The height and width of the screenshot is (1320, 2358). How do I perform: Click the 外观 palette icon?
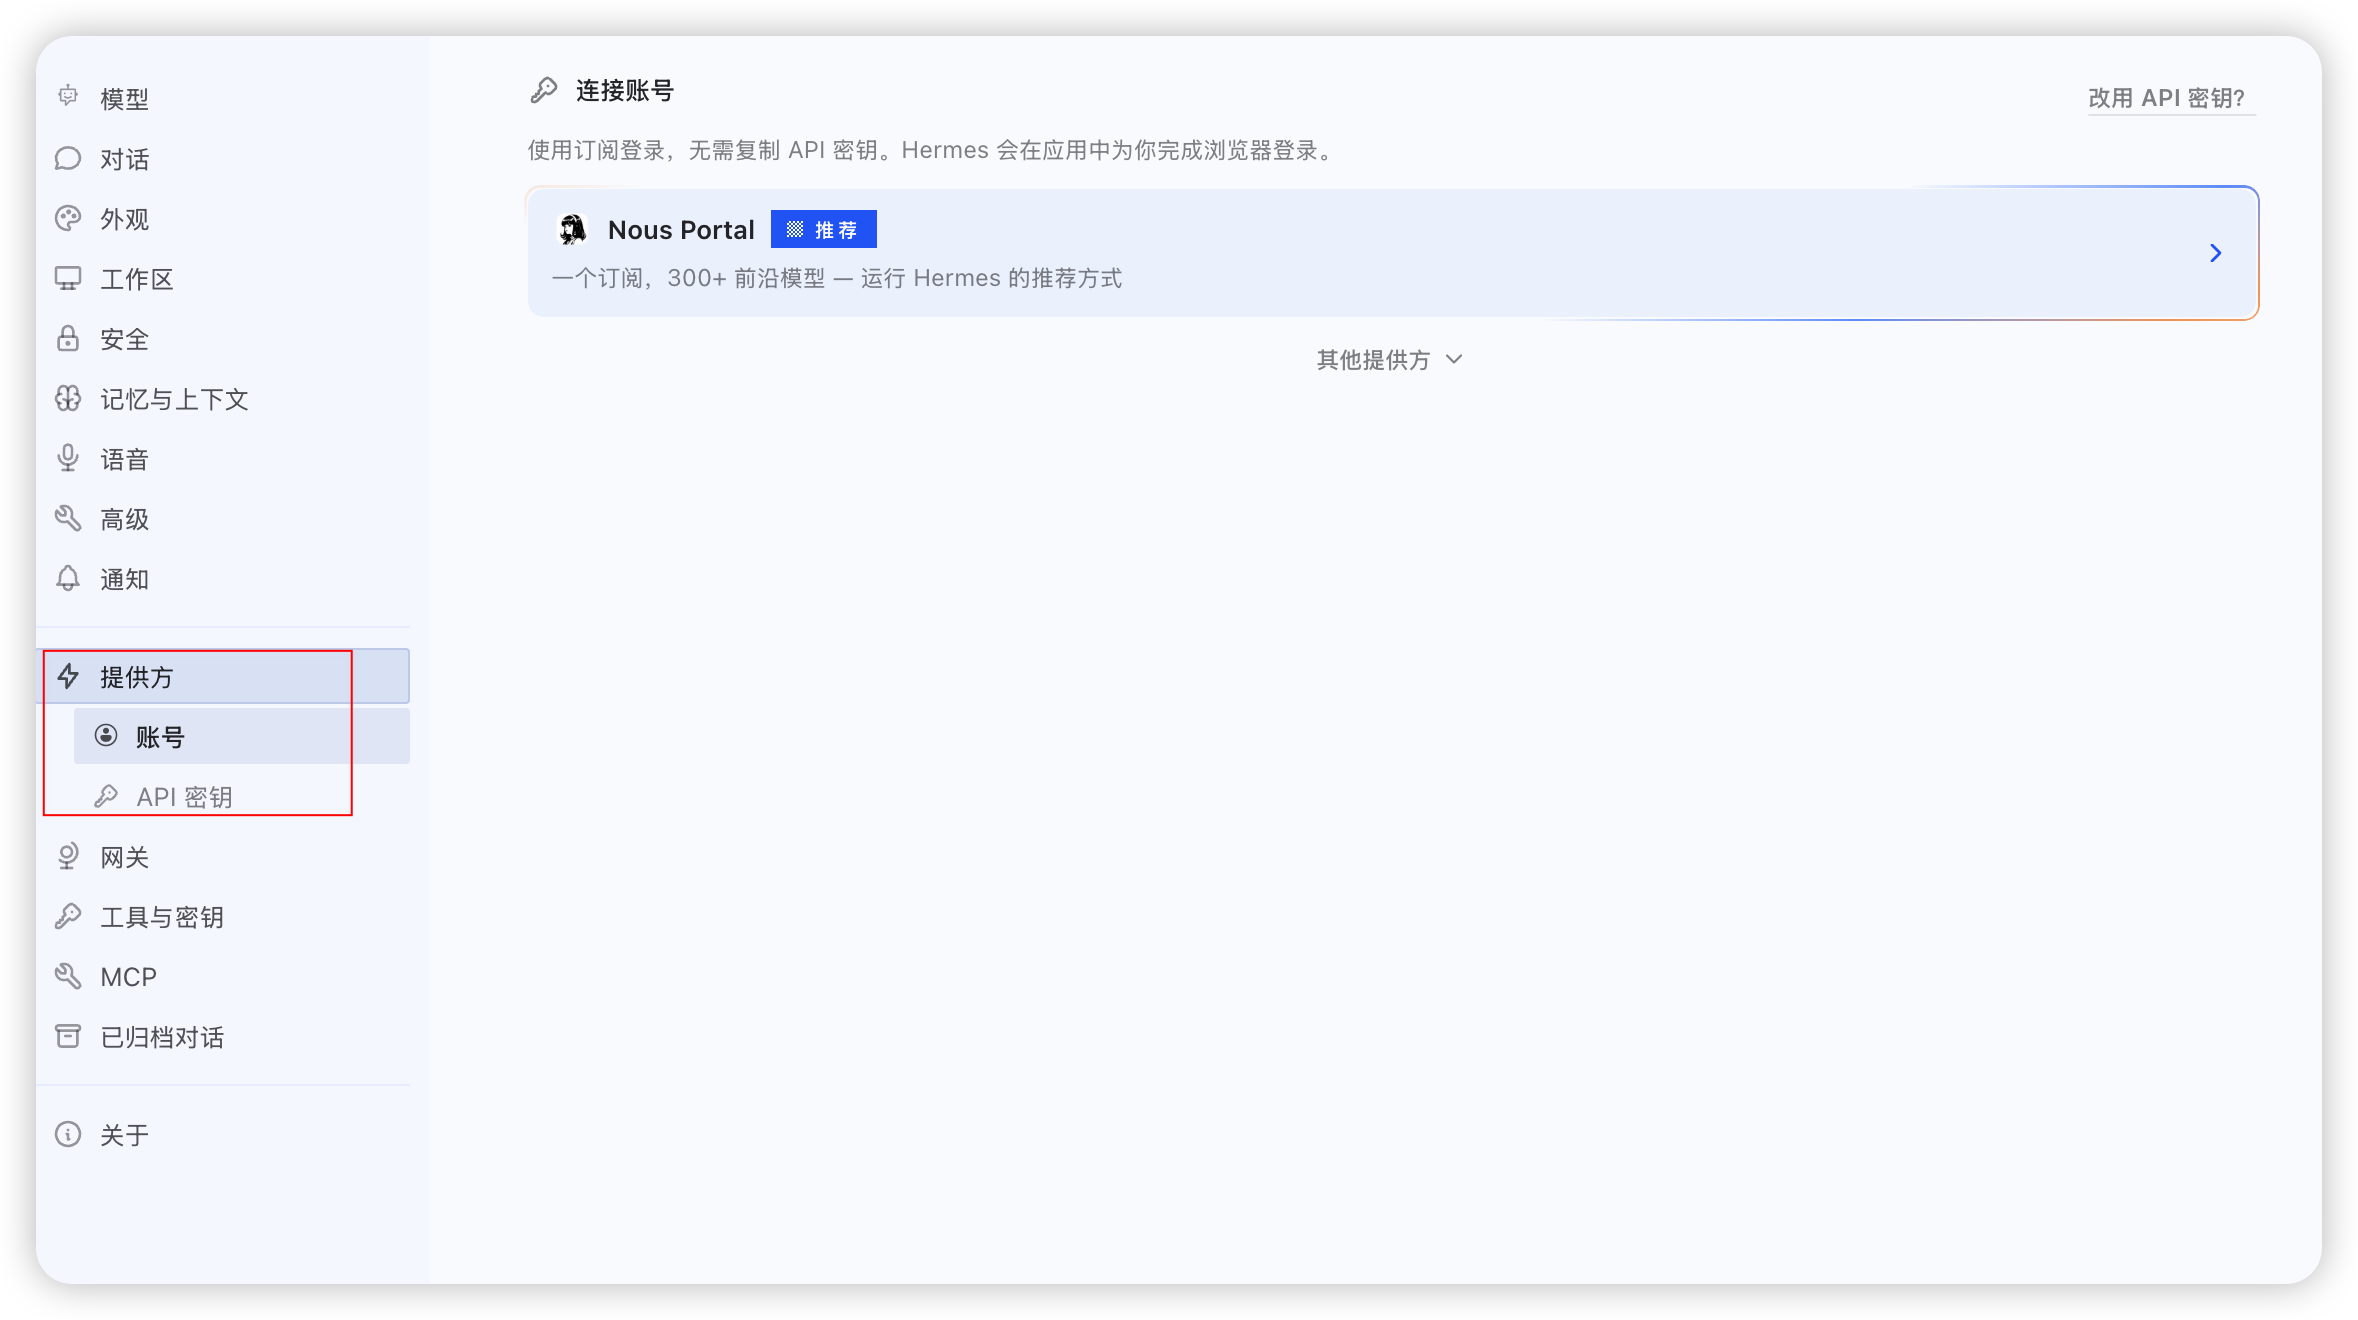68,219
